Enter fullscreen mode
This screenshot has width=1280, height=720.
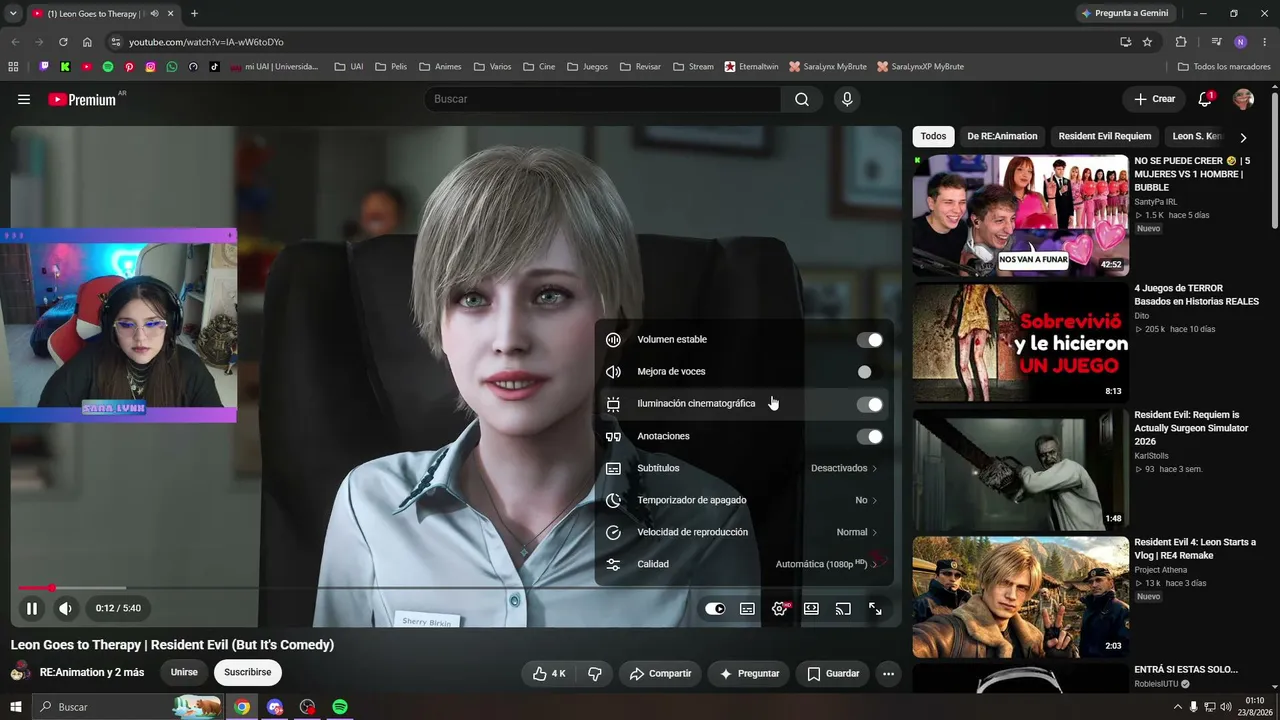(875, 608)
